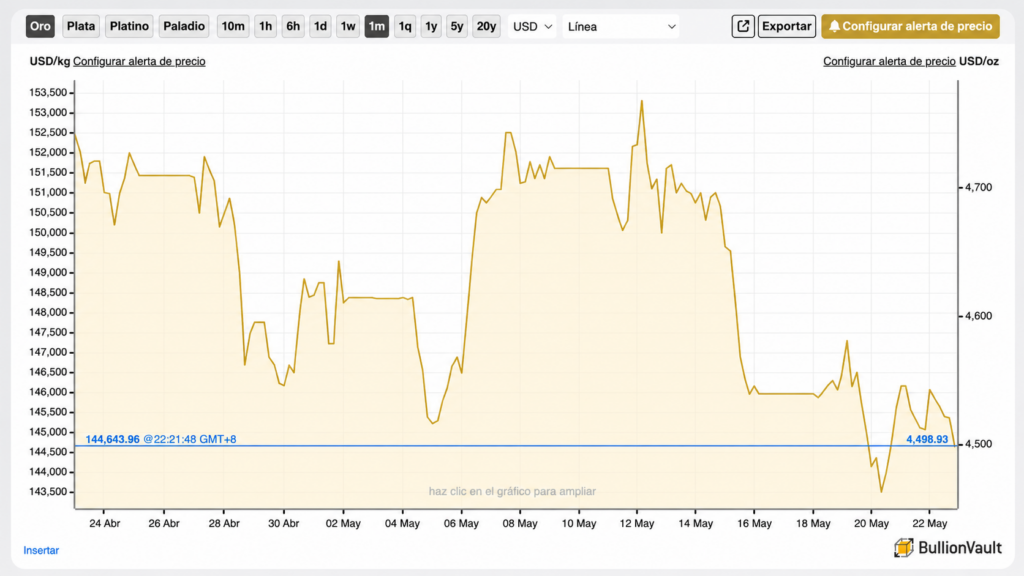Screen dimensions: 1024x576
Task: Switch to Platino metal tab
Action: 129,27
